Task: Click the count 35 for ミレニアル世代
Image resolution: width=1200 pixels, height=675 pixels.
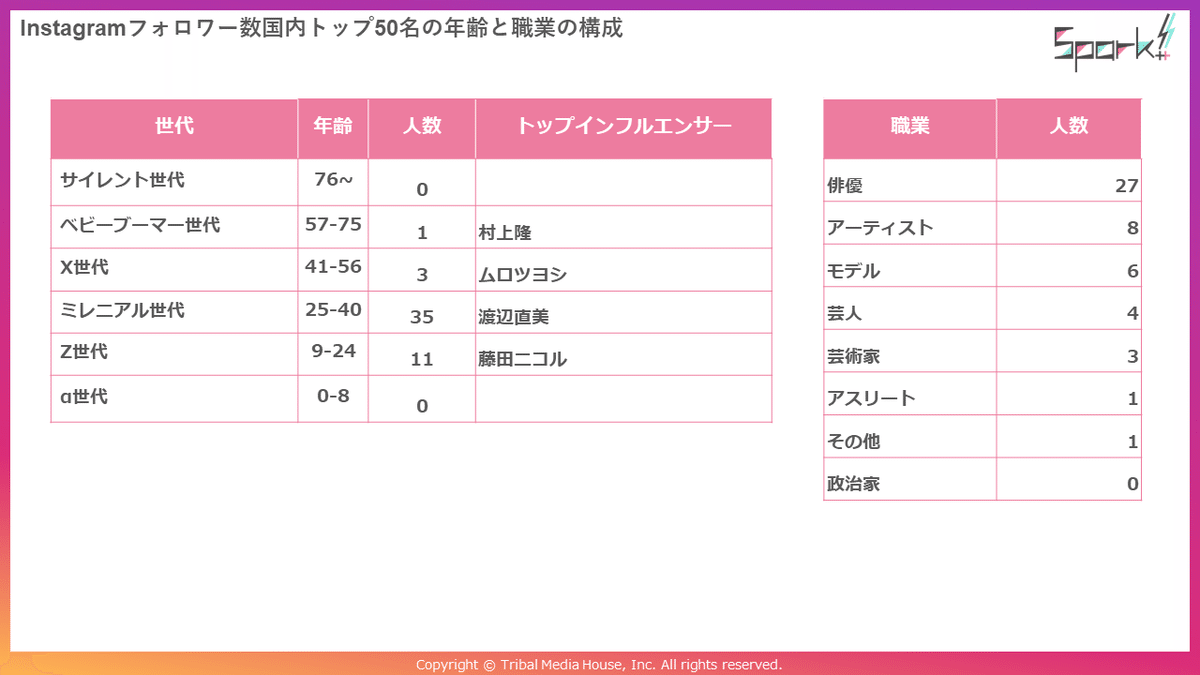Action: coord(422,317)
